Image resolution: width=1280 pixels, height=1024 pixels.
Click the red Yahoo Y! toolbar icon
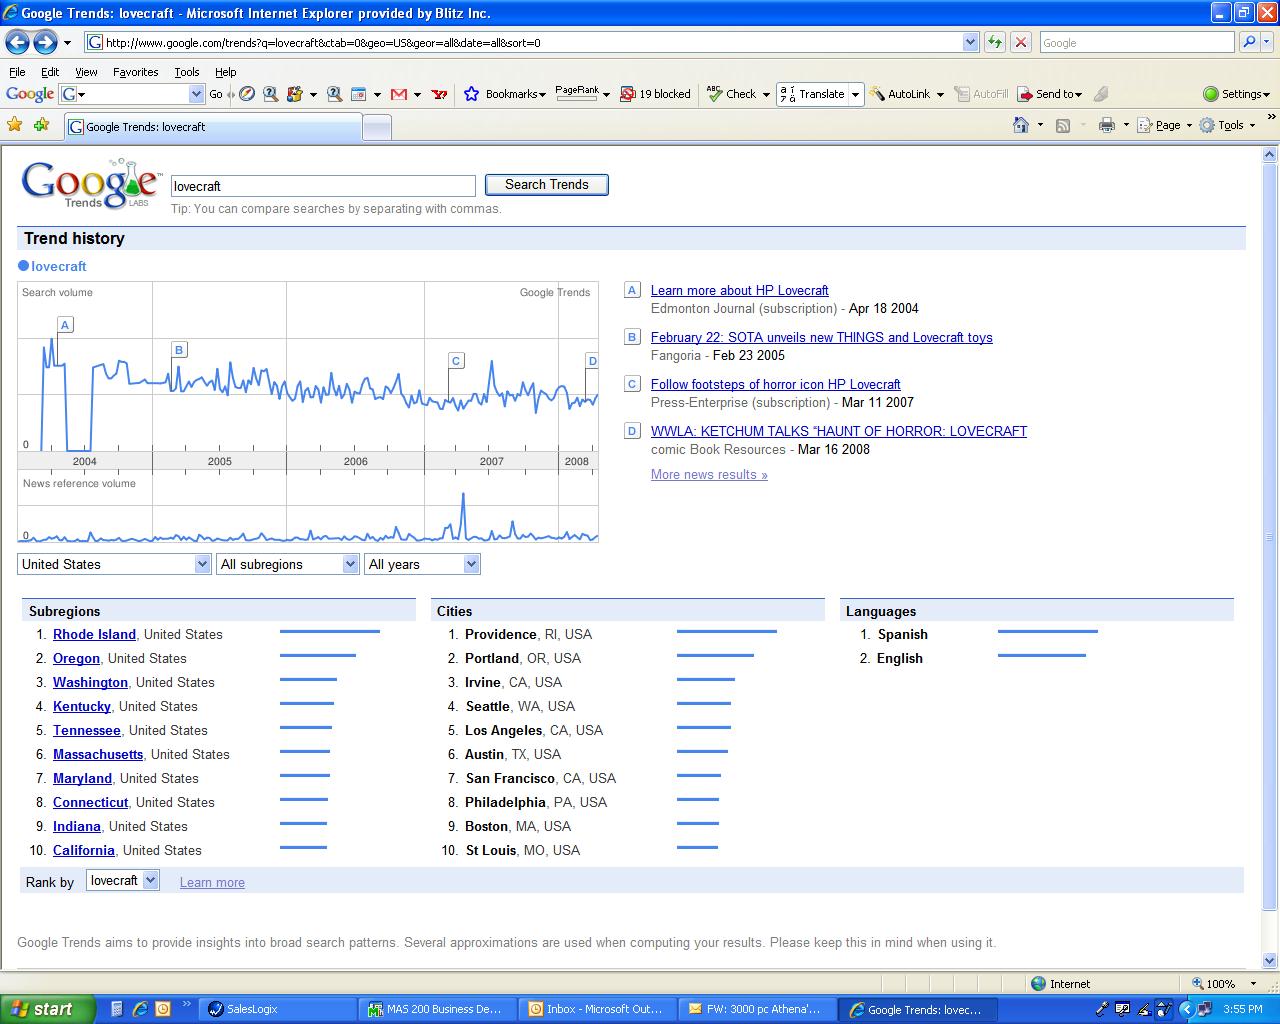[x=439, y=94]
